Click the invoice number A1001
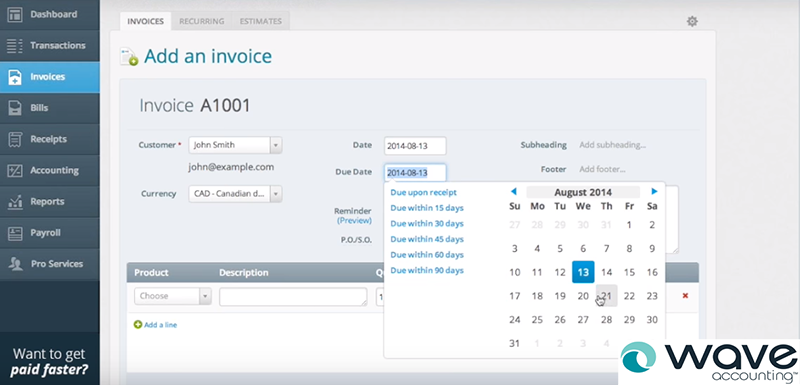Screen dimensions: 800x385 tap(225, 106)
